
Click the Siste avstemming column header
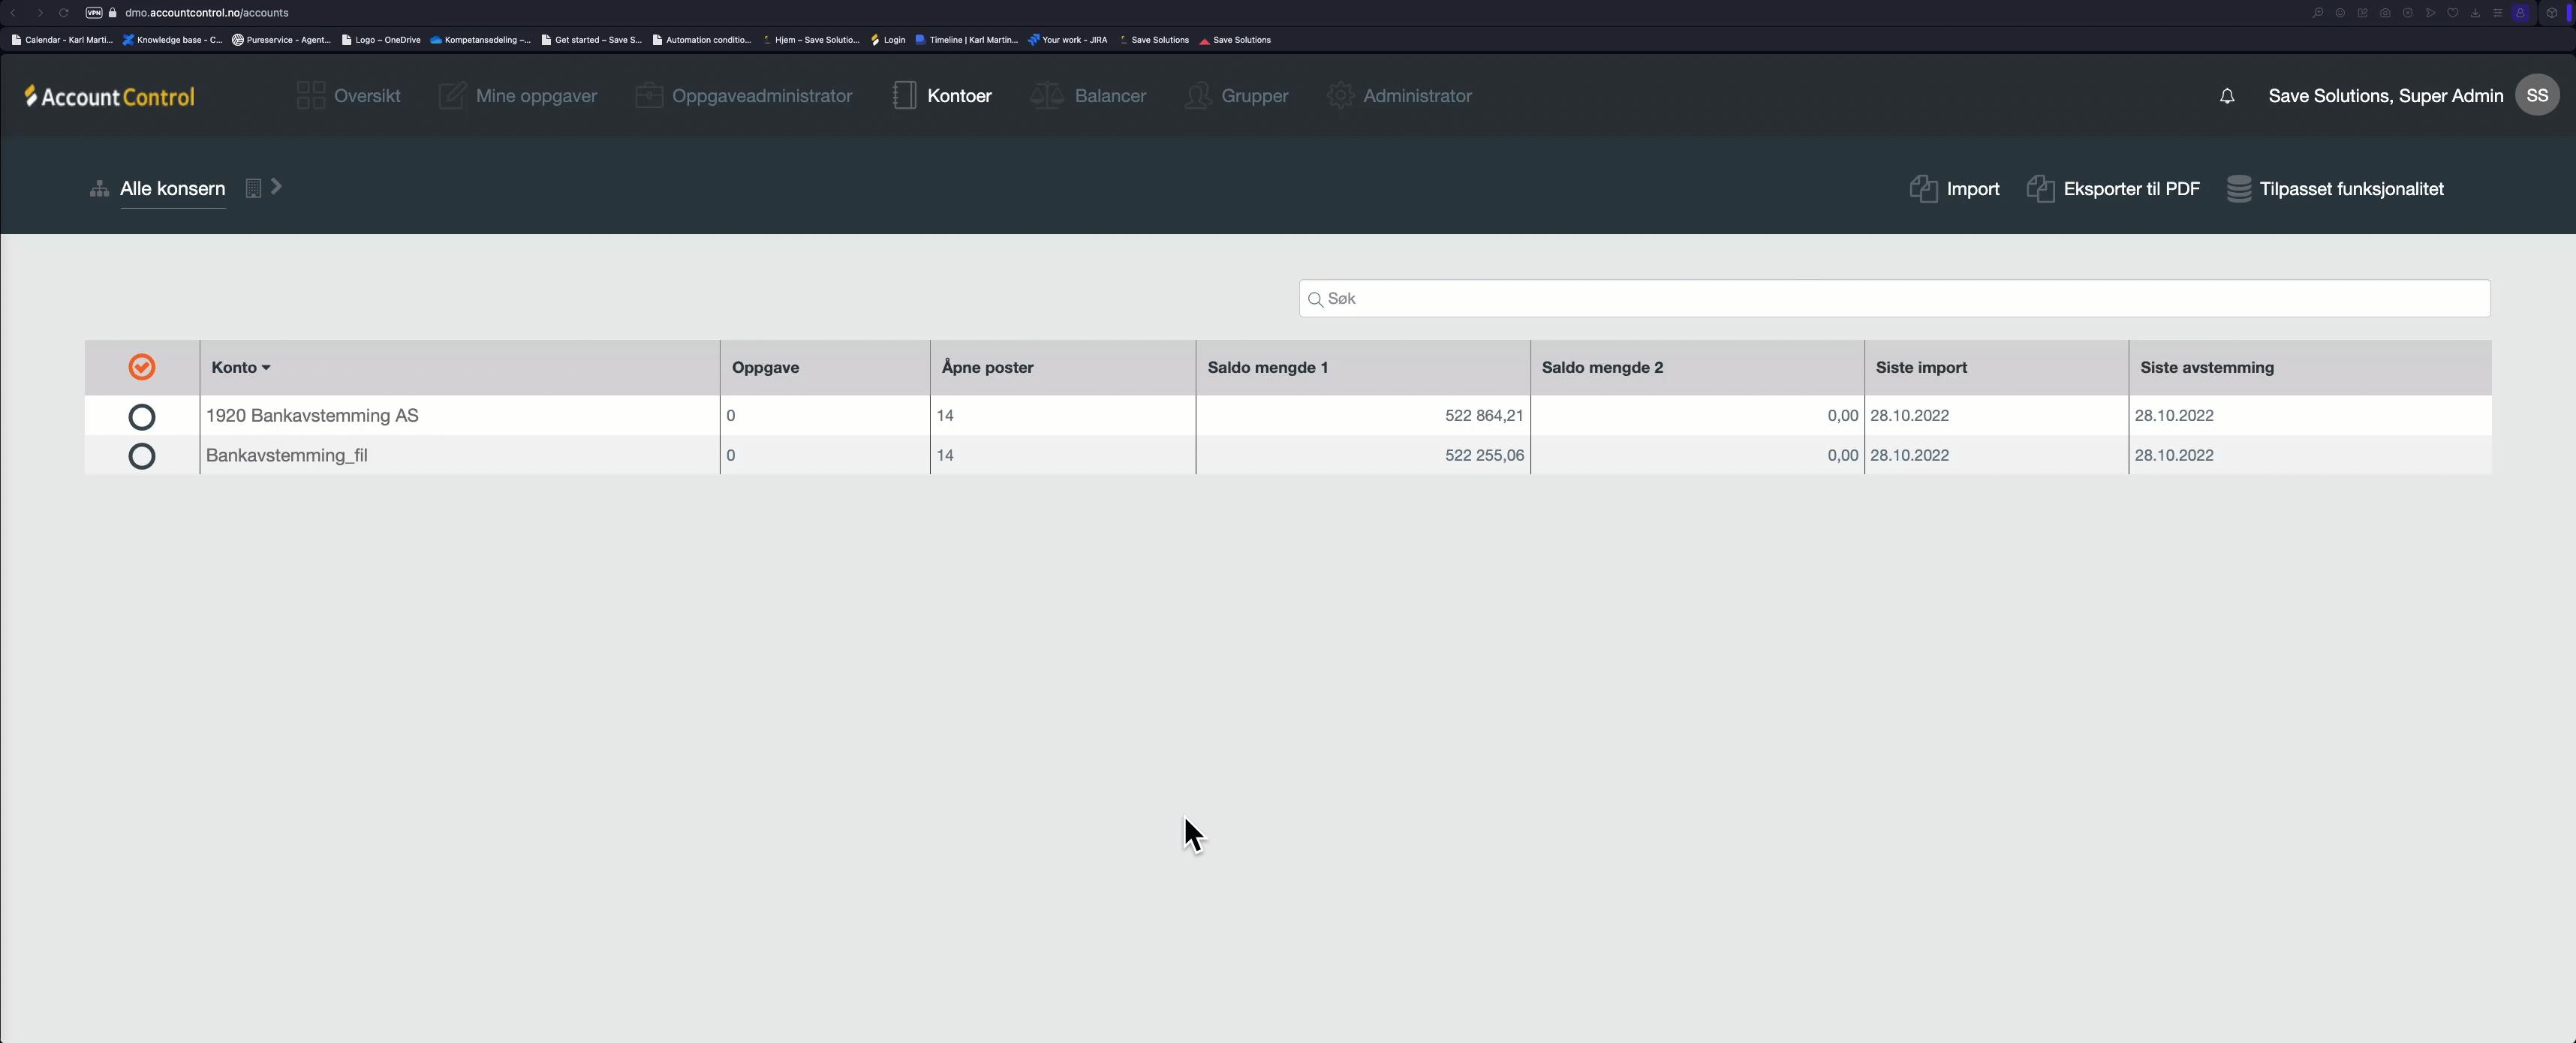coord(2206,367)
